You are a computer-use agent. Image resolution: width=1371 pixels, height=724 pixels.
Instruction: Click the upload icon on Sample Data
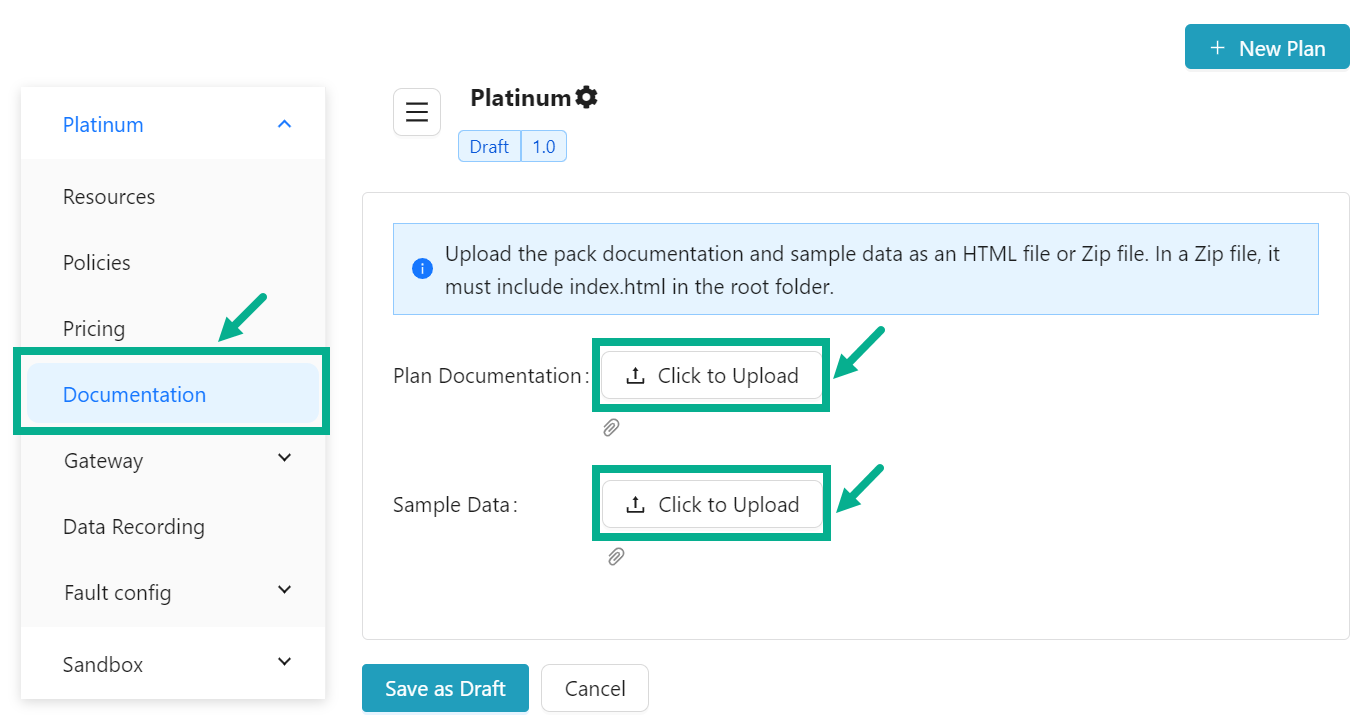pyautogui.click(x=635, y=504)
